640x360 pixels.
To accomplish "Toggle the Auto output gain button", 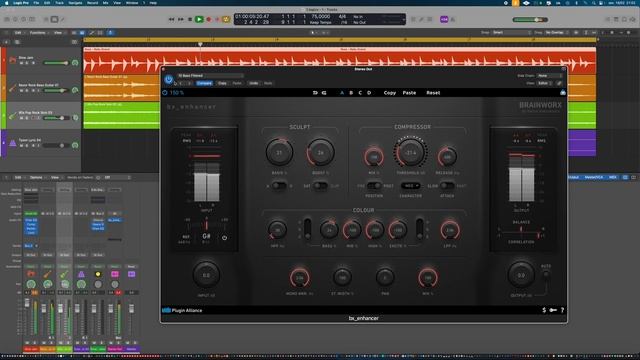I will 546,274.
